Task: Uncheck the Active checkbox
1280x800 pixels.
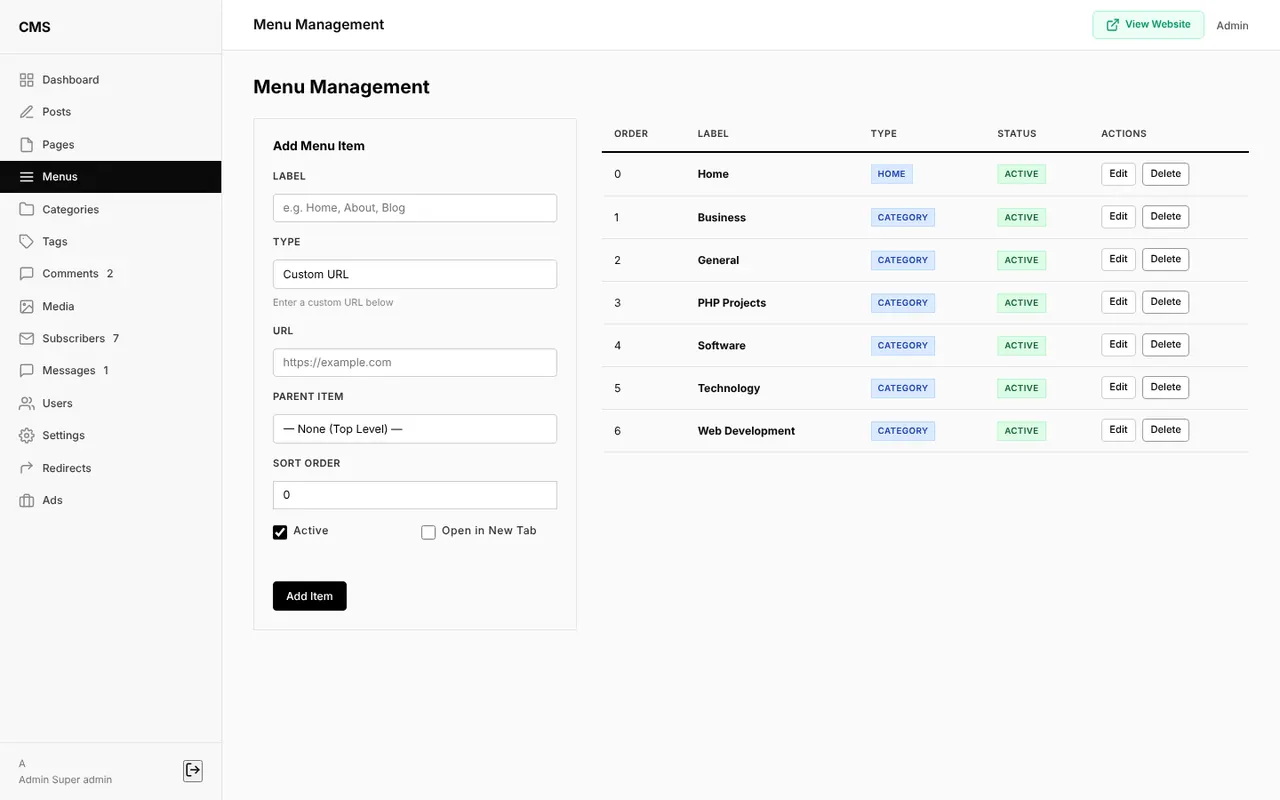Action: [280, 532]
